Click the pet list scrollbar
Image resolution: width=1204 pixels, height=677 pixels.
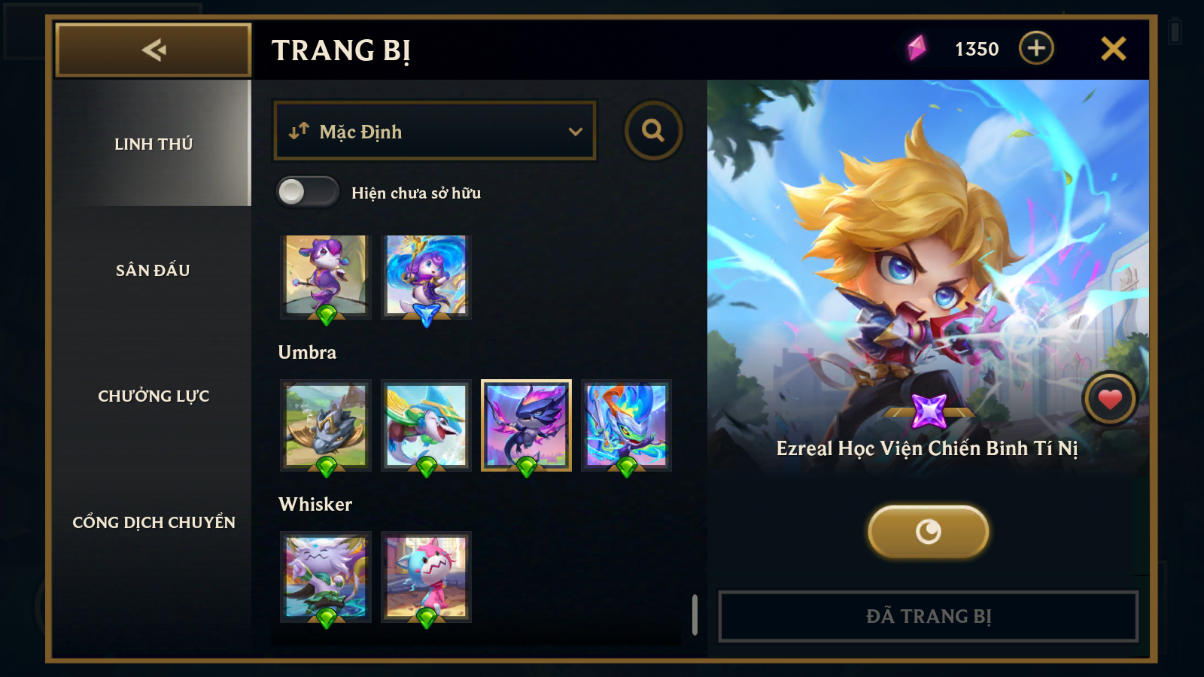pyautogui.click(x=694, y=615)
